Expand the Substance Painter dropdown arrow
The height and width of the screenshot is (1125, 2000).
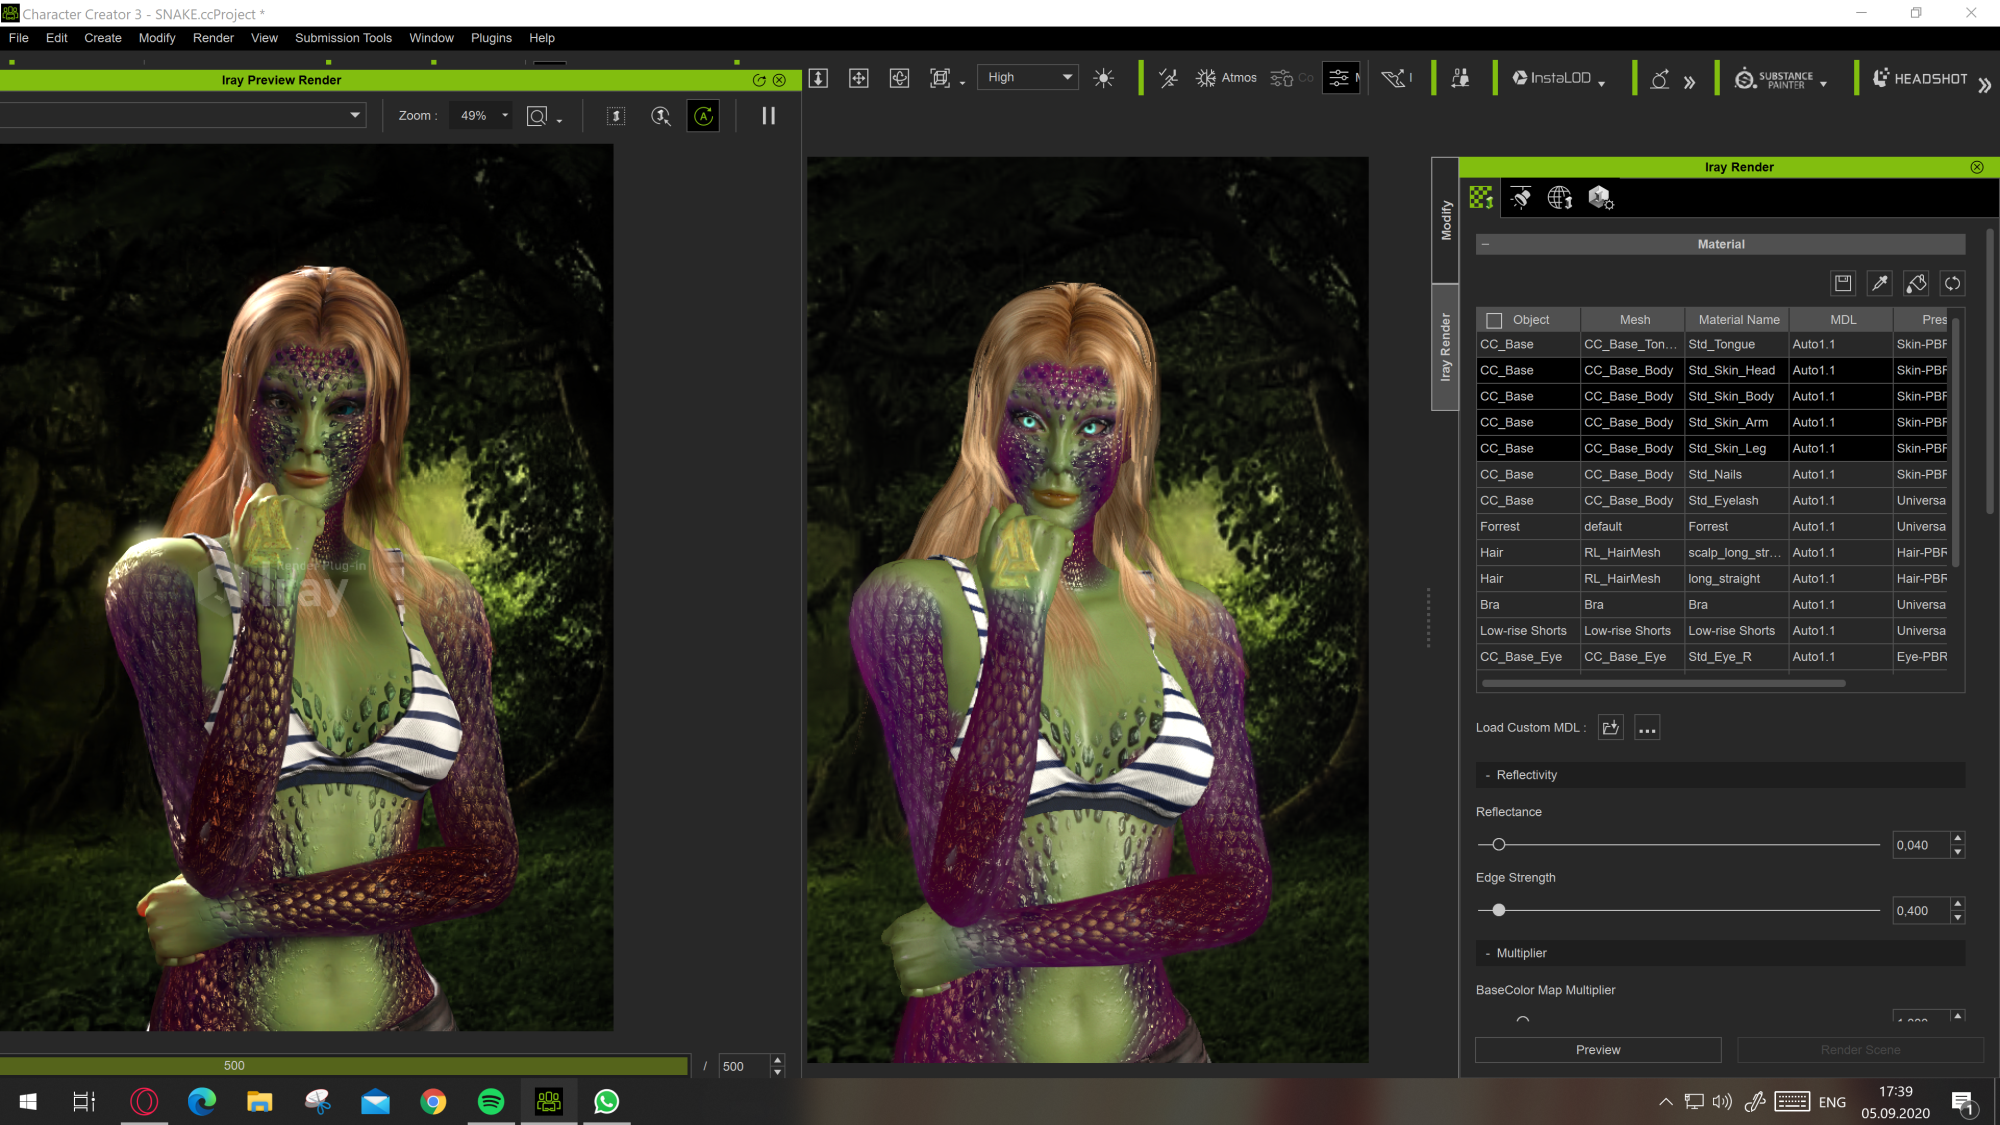(1824, 84)
